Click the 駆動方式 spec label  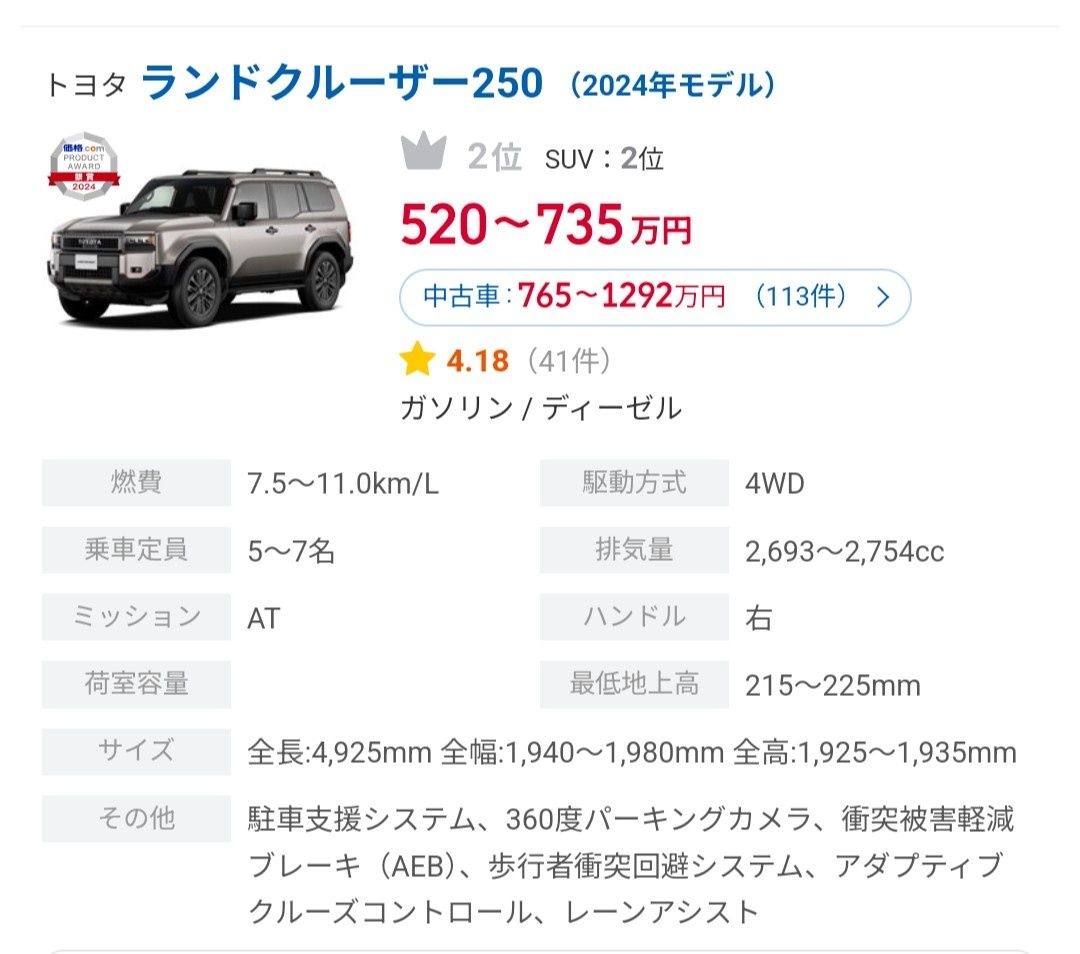(634, 483)
